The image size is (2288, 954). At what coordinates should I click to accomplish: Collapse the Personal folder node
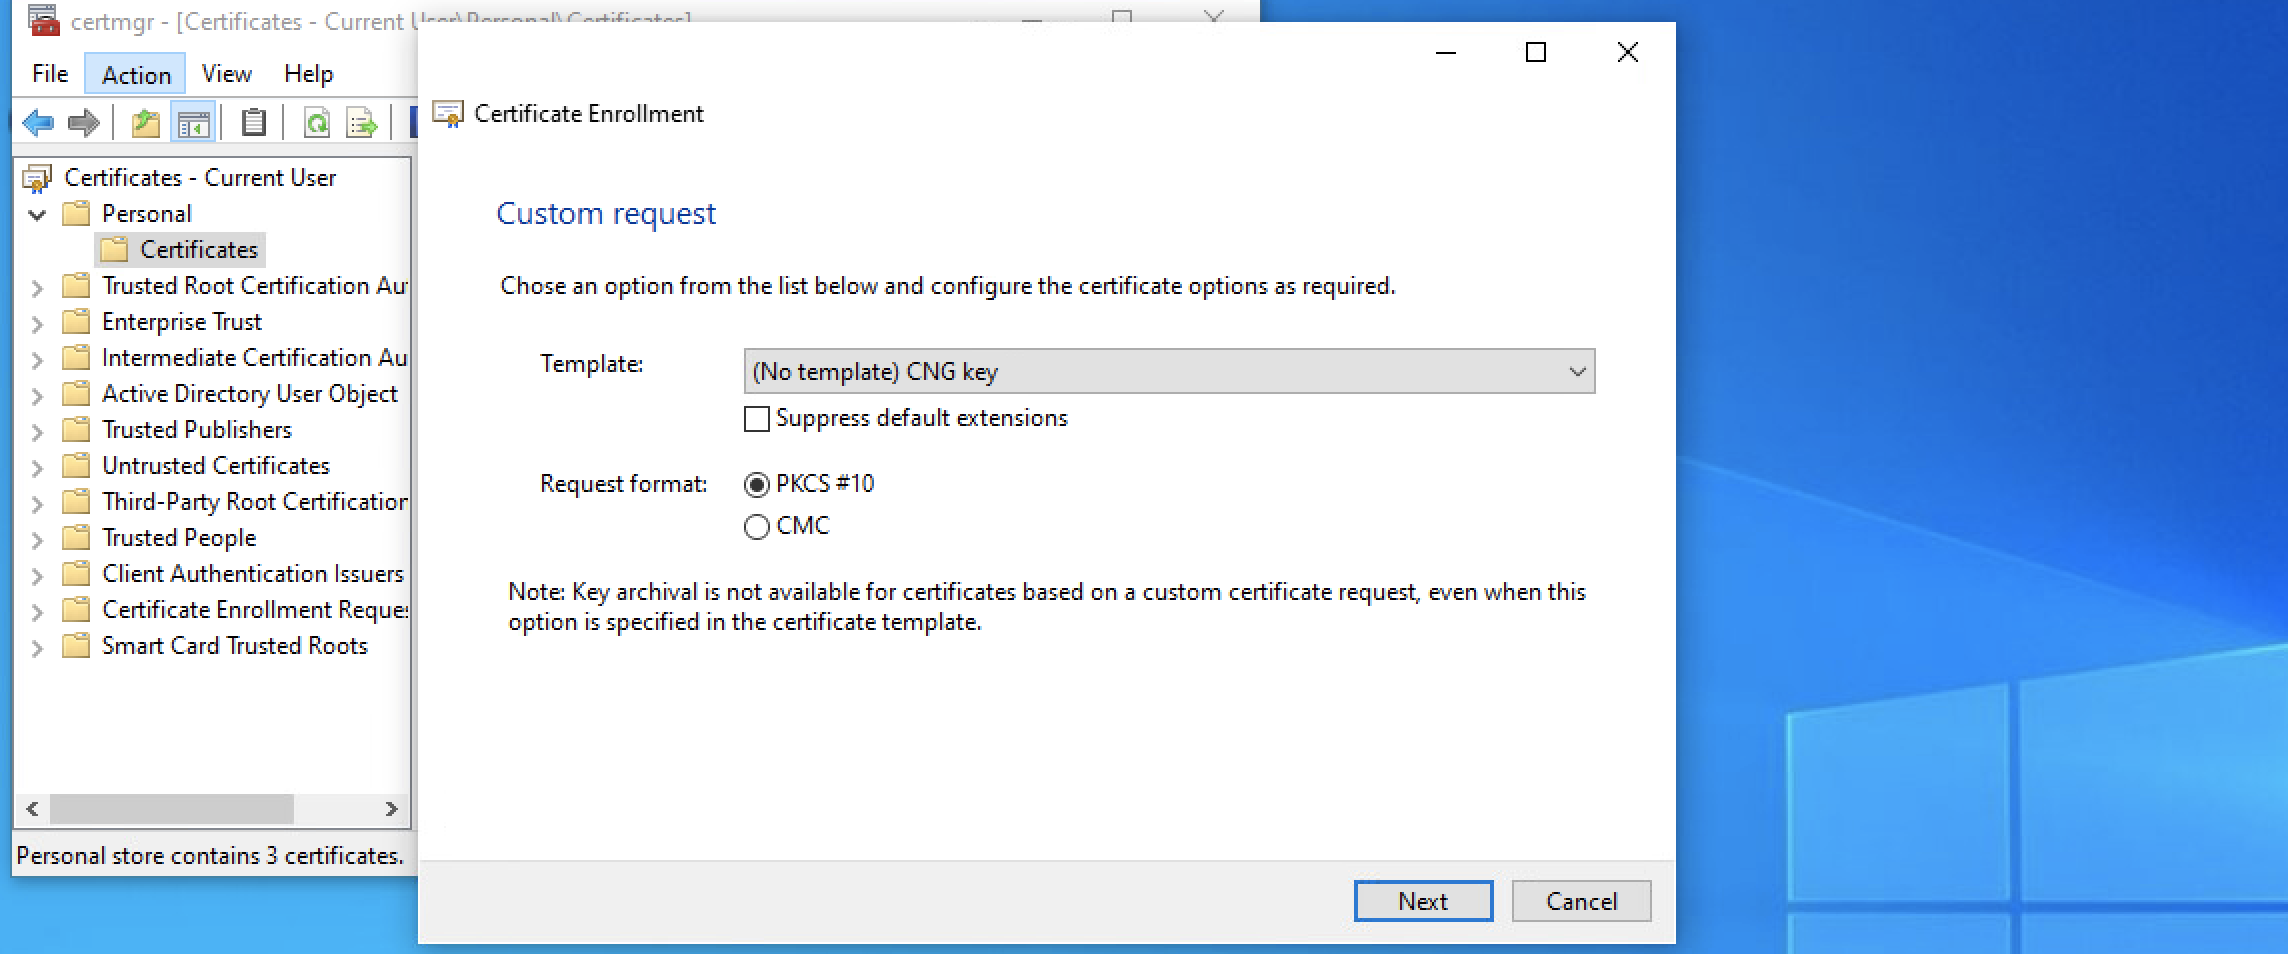point(38,214)
